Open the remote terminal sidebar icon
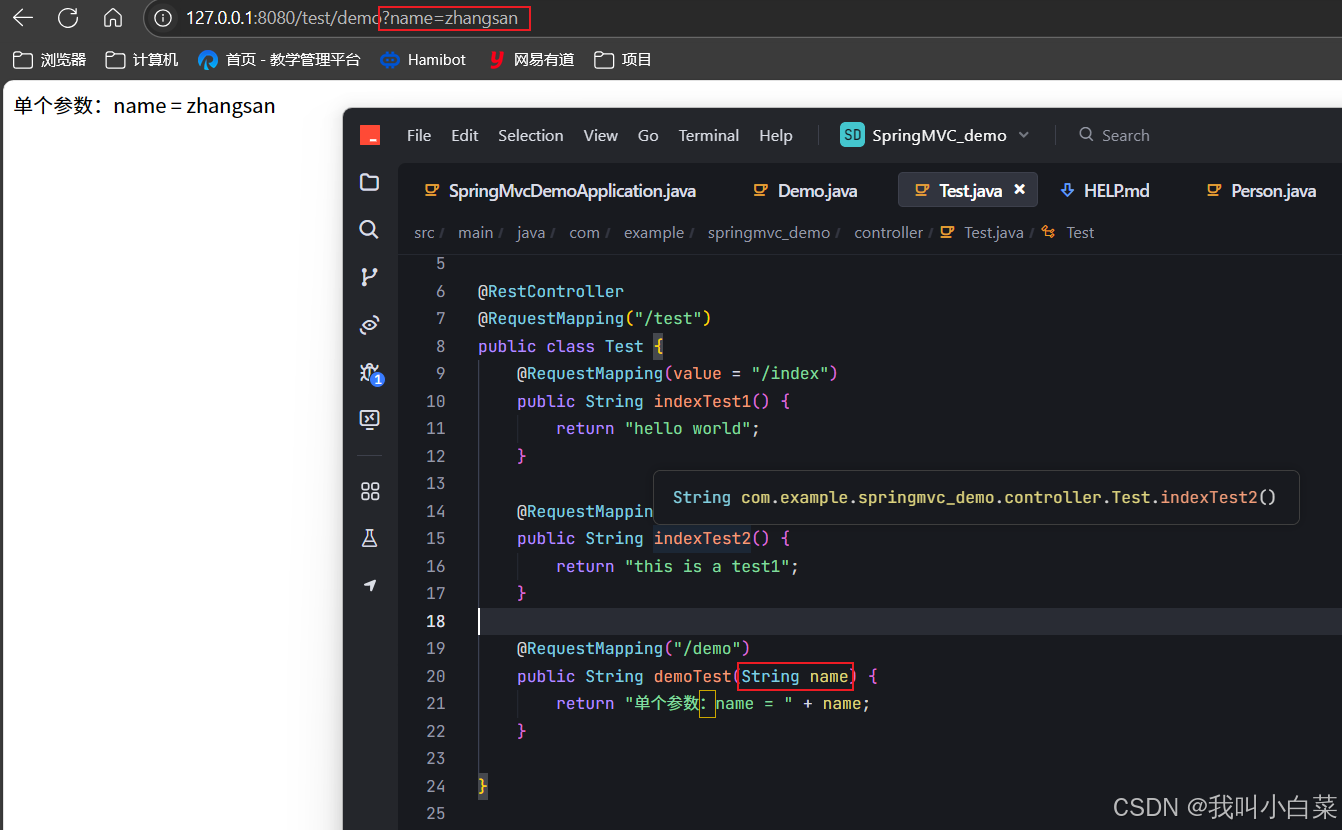The height and width of the screenshot is (830, 1342). (x=370, y=419)
